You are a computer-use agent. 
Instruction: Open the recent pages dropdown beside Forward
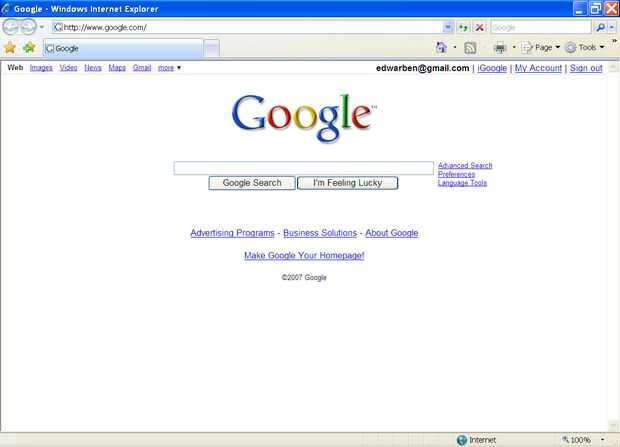pos(42,27)
